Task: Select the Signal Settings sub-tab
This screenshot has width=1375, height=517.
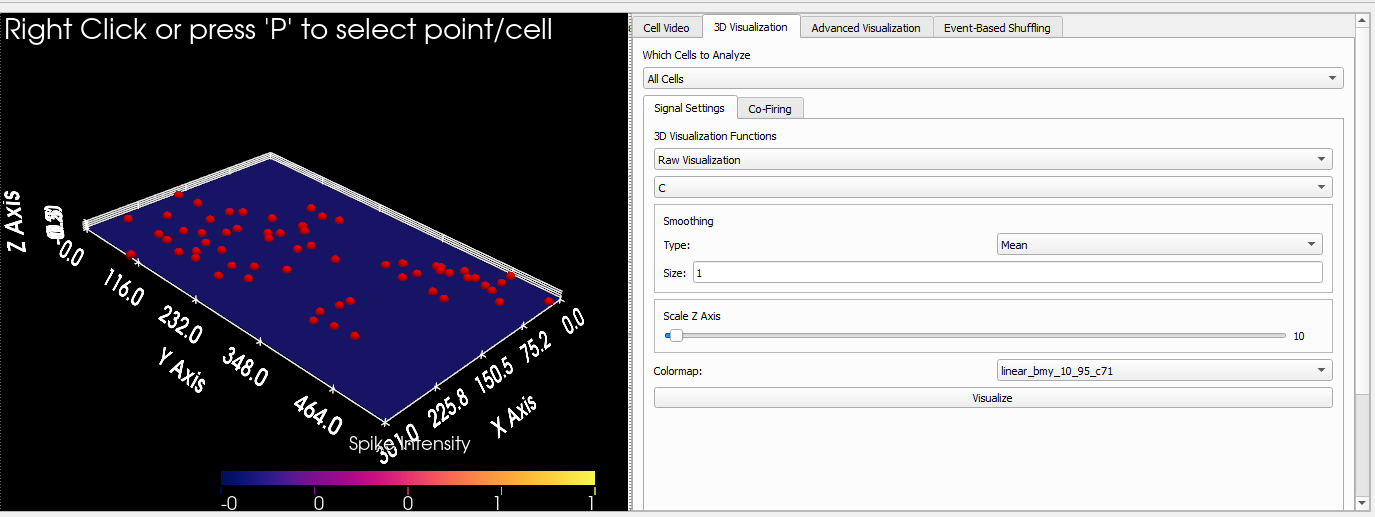Action: coord(690,108)
